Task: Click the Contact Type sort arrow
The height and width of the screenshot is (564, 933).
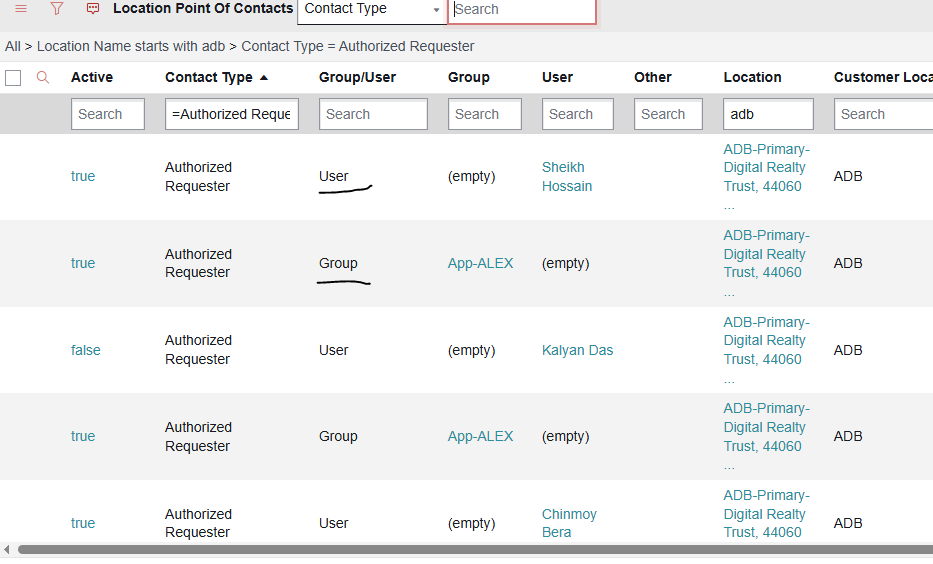Action: [x=264, y=77]
